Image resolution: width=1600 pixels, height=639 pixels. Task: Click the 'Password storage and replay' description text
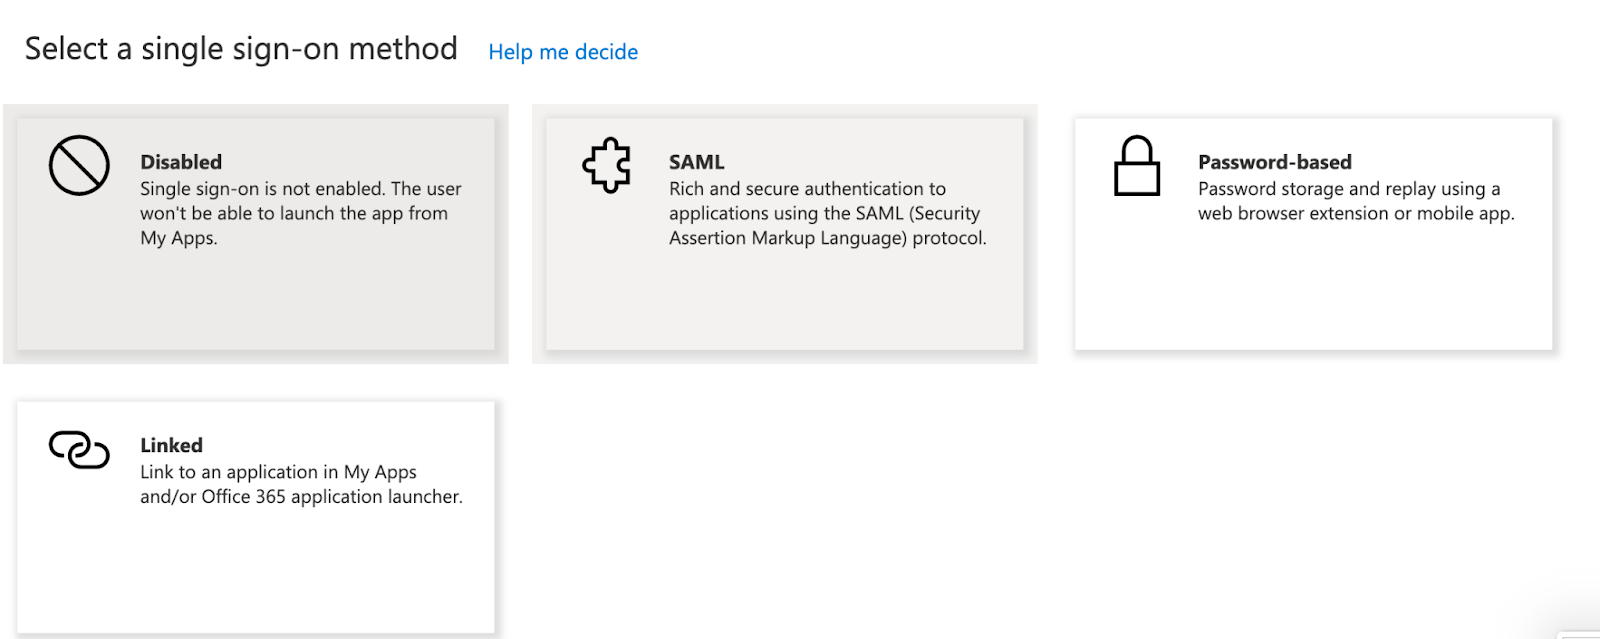pyautogui.click(x=1348, y=189)
